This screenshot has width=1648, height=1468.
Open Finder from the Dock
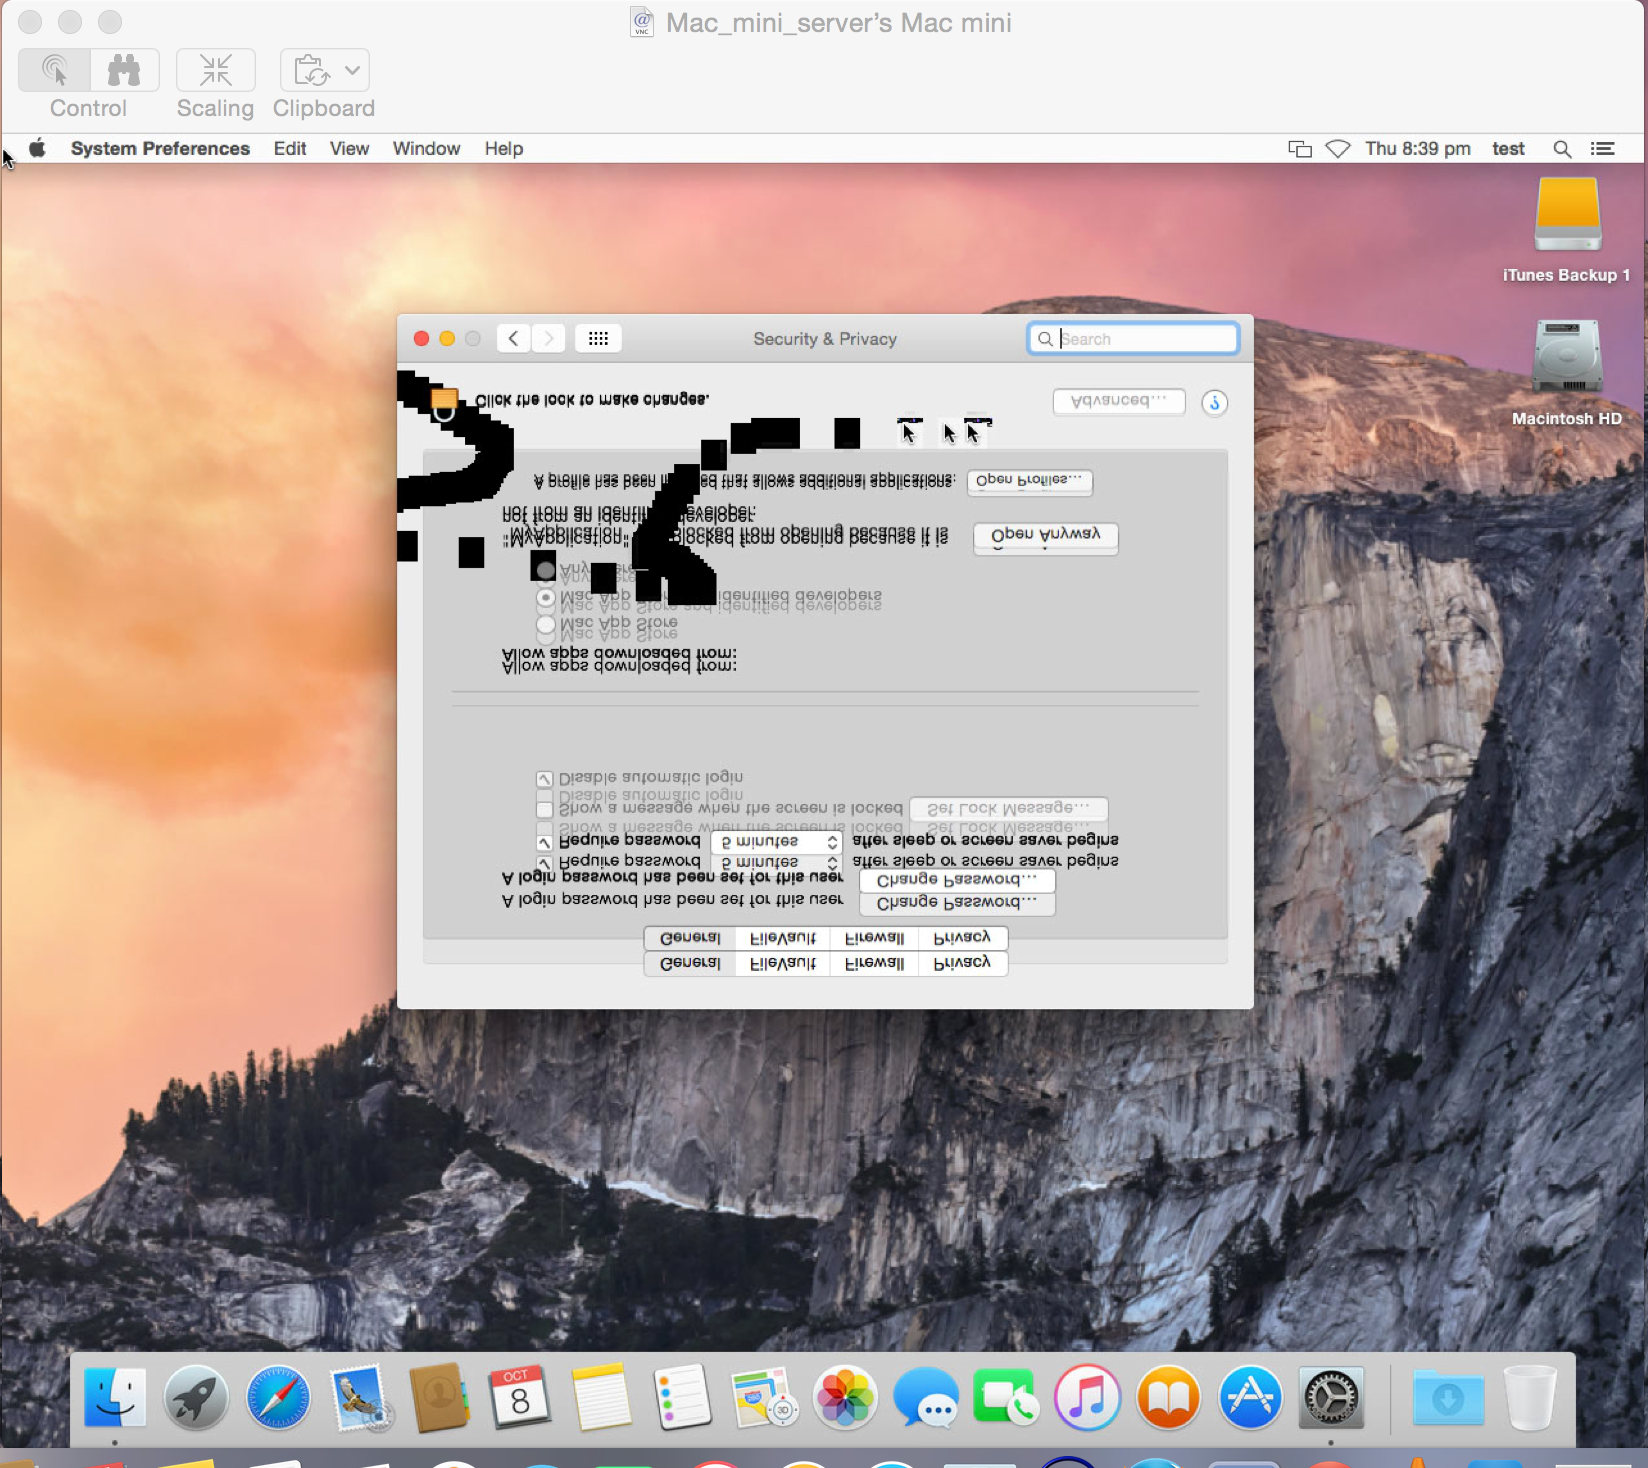115,1397
